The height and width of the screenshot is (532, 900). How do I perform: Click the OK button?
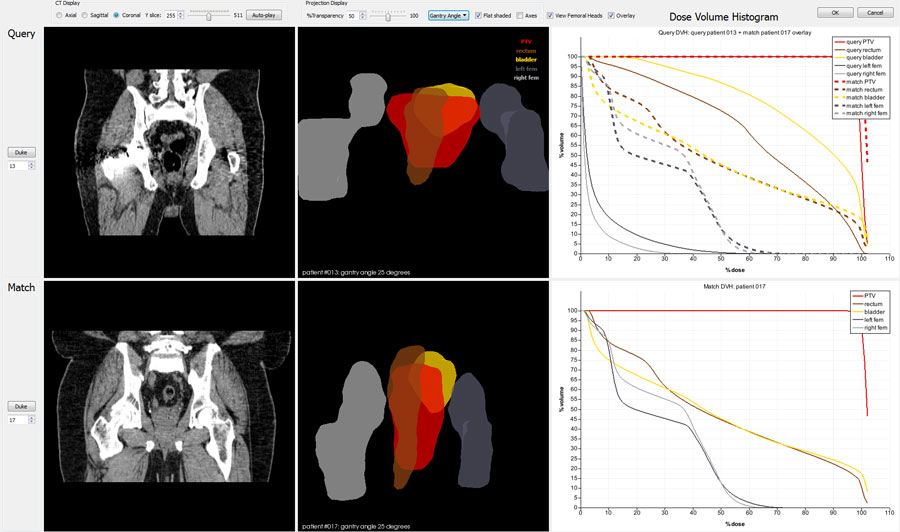[834, 12]
